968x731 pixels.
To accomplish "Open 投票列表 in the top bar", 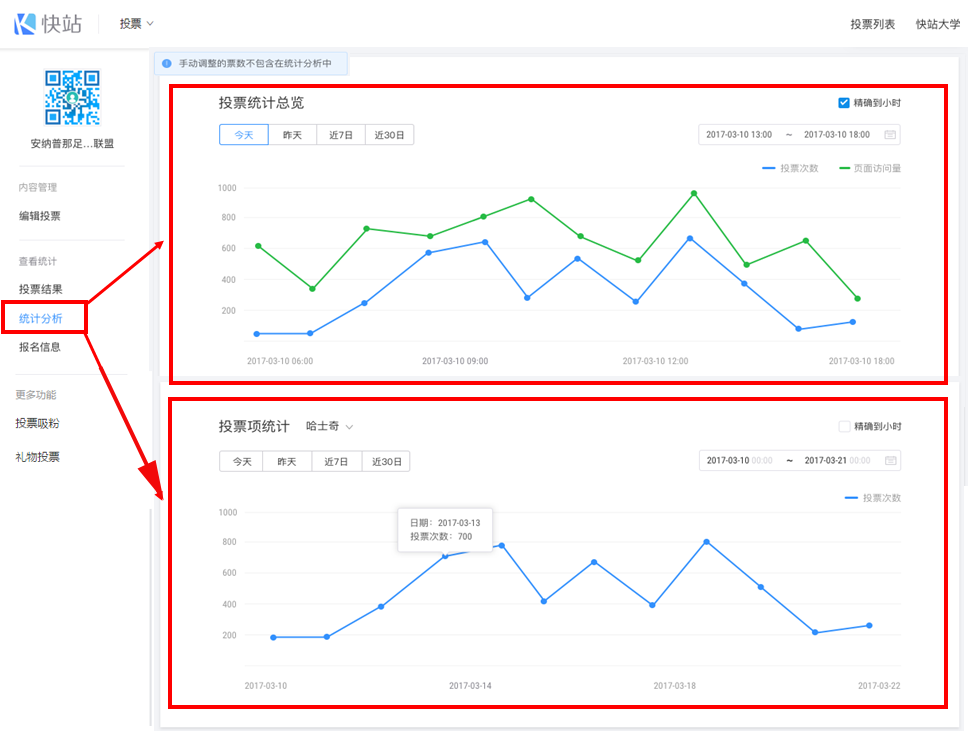I will (872, 24).
